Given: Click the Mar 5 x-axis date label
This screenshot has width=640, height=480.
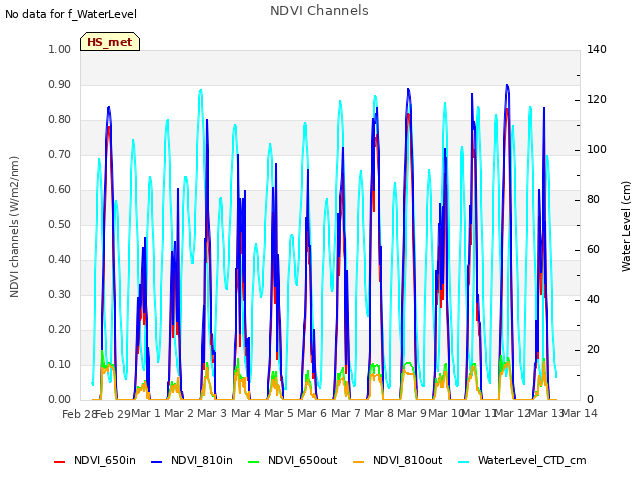Looking at the screenshot, I should click(x=279, y=413).
